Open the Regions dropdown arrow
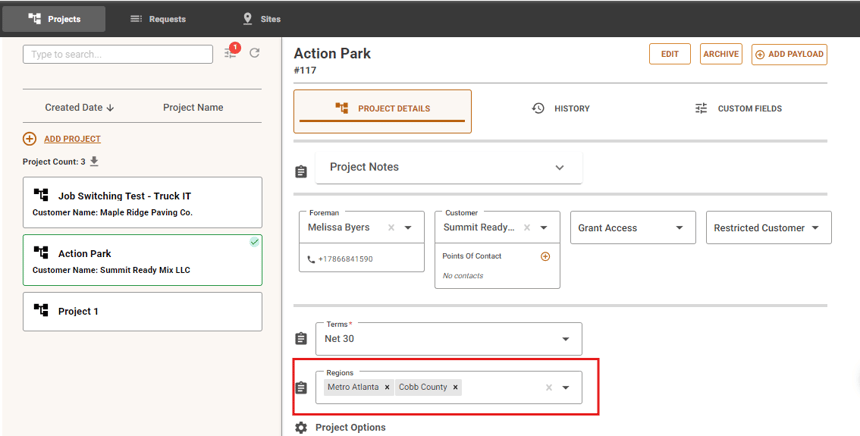The width and height of the screenshot is (860, 436). pyautogui.click(x=565, y=388)
